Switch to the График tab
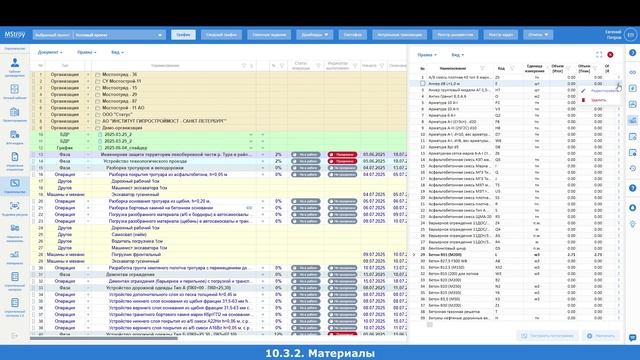This screenshot has height=360, width=640. coord(183,35)
